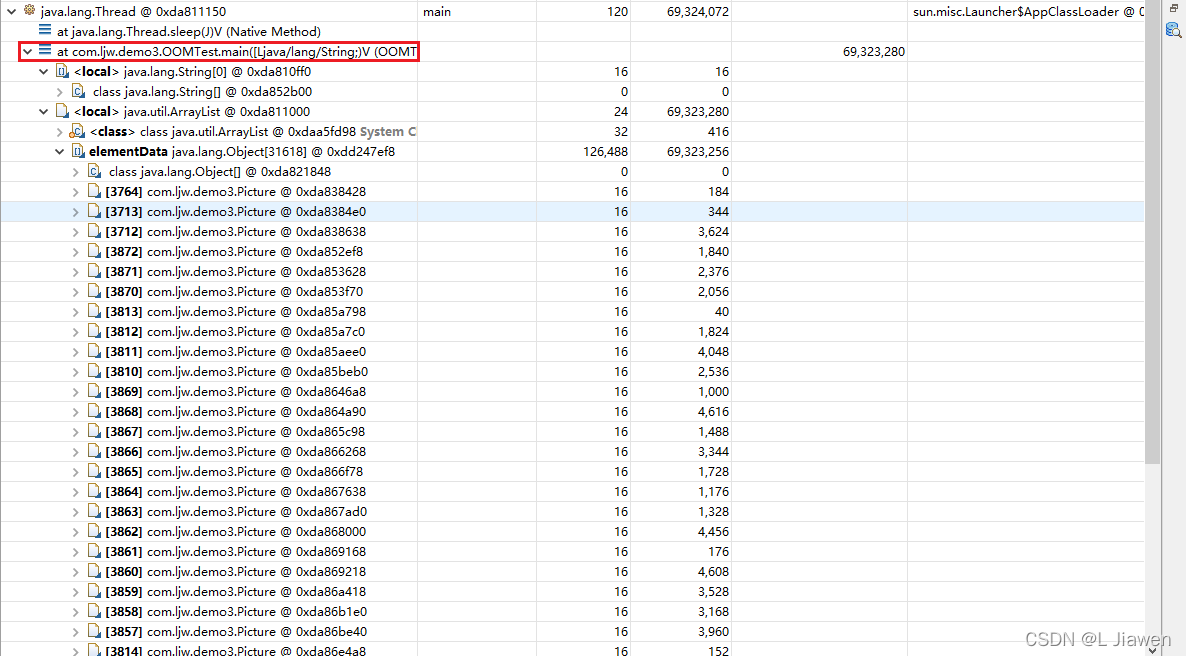1186x656 pixels.
Task: Click object icon of Picture [3812]
Action: pos(94,331)
